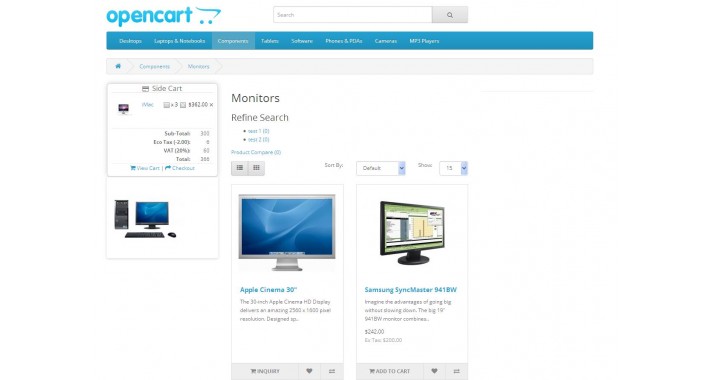Click the Eco Tax (-2.00) label
This screenshot has height=380, width=710.
click(172, 142)
